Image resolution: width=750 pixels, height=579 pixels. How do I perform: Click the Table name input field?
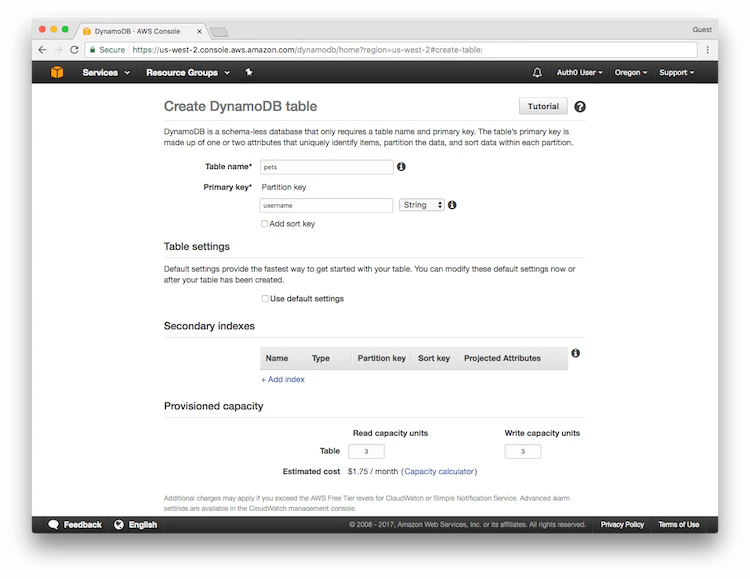click(x=327, y=167)
